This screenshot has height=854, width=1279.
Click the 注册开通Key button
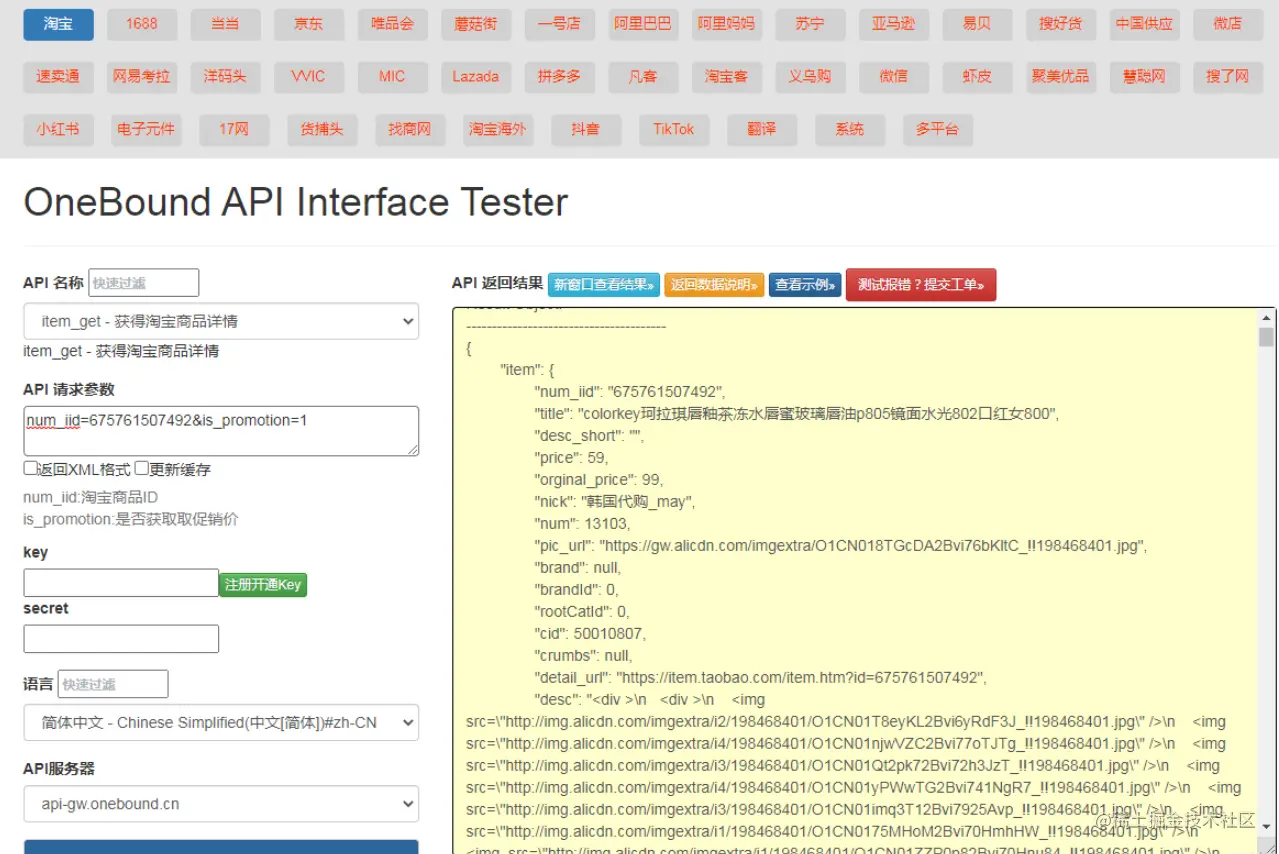263,585
